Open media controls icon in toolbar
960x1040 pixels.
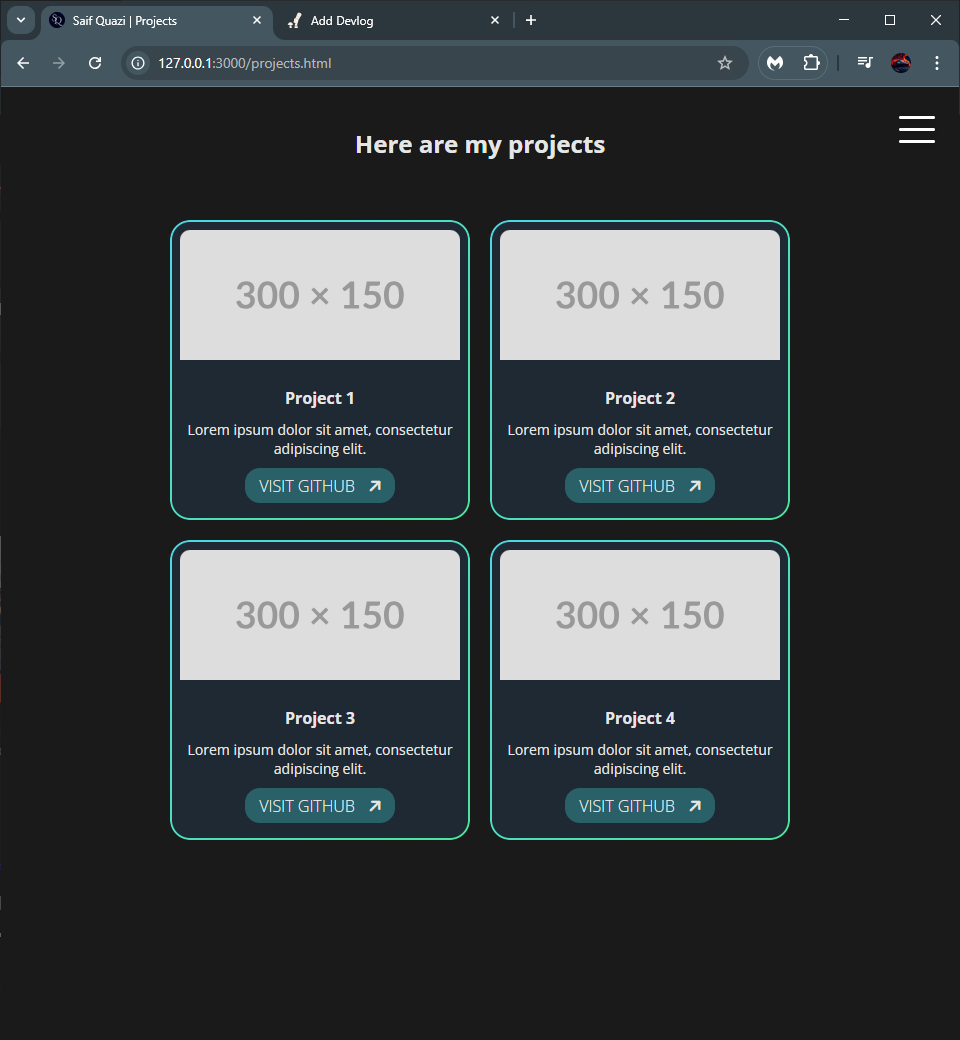pos(865,63)
